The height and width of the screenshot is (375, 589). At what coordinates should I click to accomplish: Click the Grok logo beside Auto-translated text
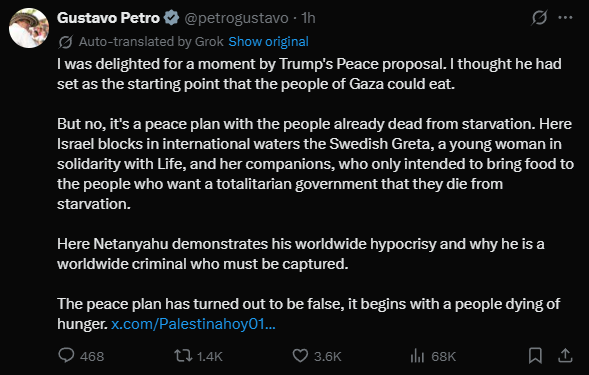(65, 42)
